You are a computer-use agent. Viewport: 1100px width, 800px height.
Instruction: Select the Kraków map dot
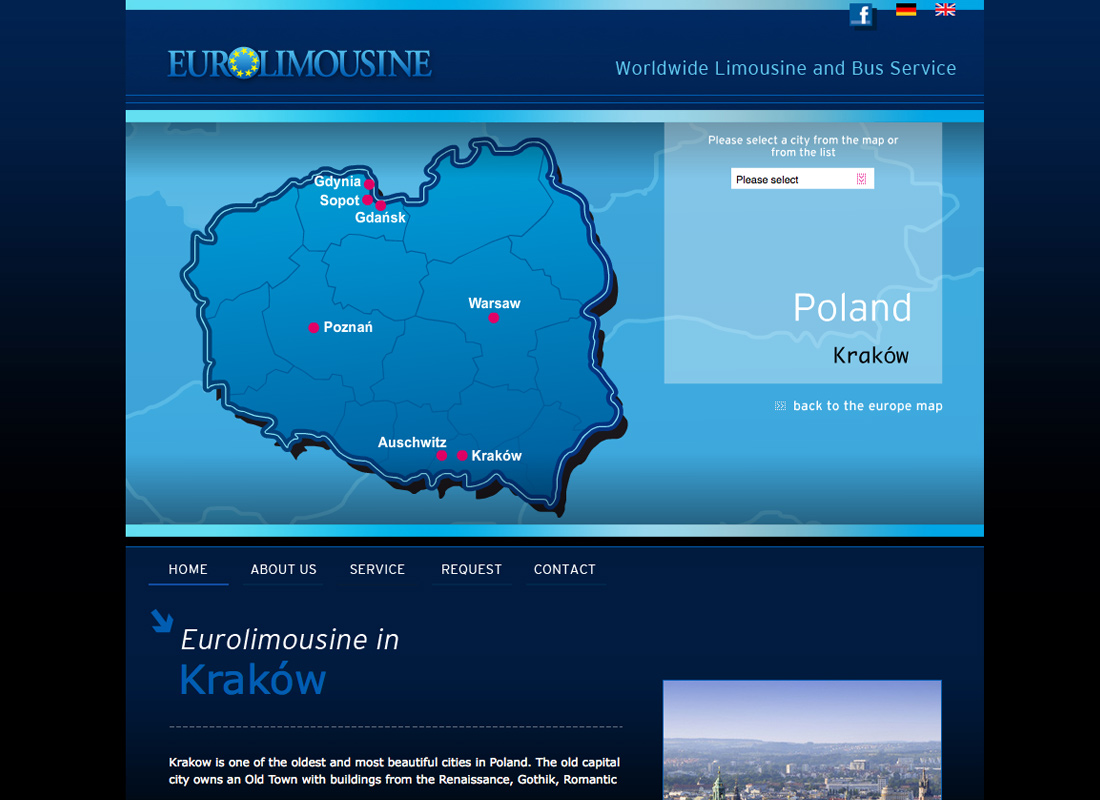tap(462, 455)
